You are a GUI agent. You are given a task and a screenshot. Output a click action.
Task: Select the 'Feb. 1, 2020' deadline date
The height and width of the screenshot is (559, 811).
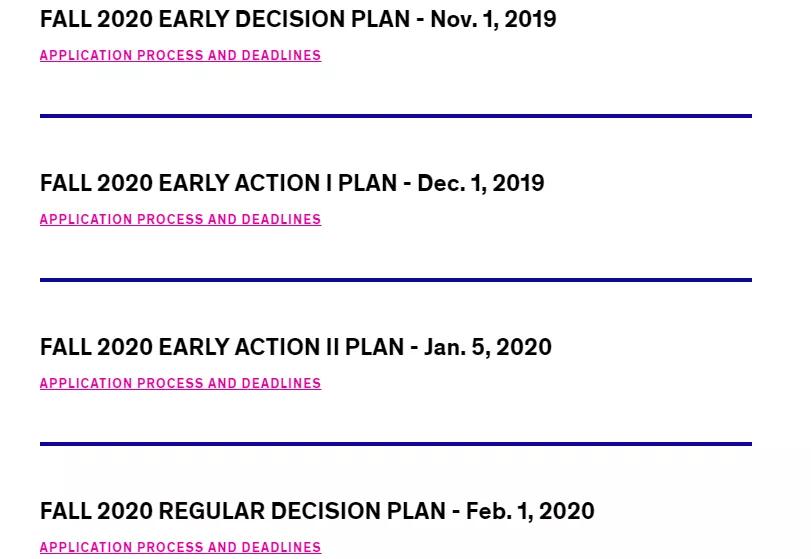click(x=530, y=511)
